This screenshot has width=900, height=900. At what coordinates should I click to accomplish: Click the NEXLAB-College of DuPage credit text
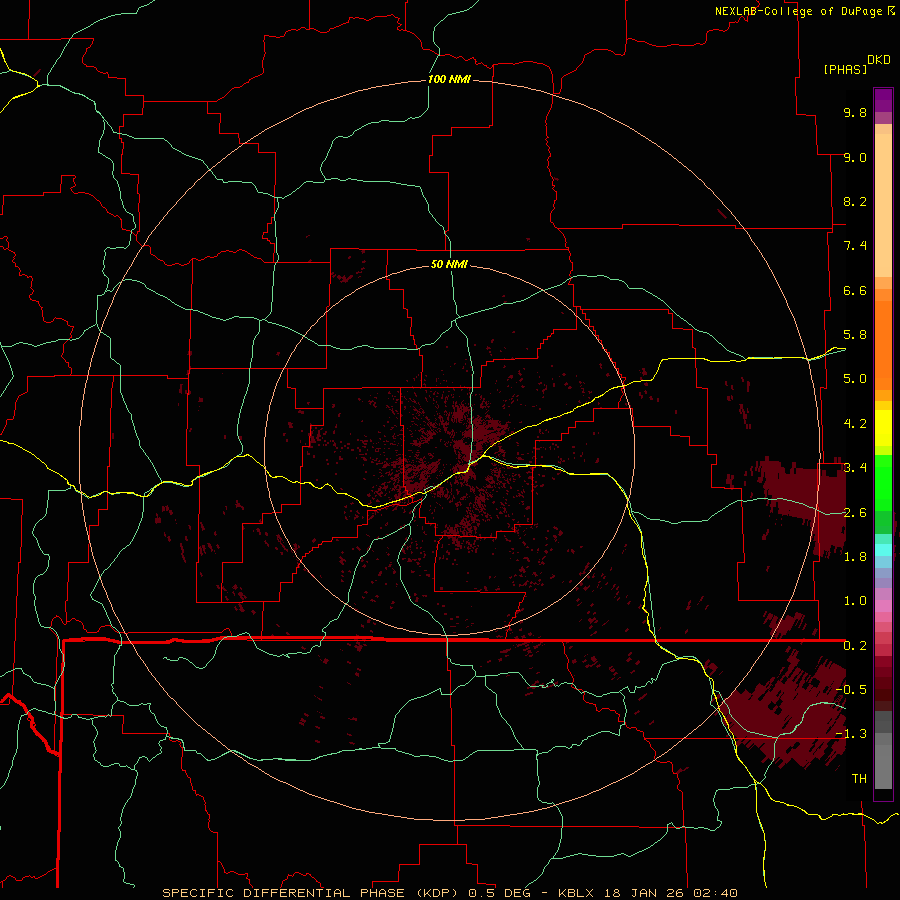coord(798,11)
